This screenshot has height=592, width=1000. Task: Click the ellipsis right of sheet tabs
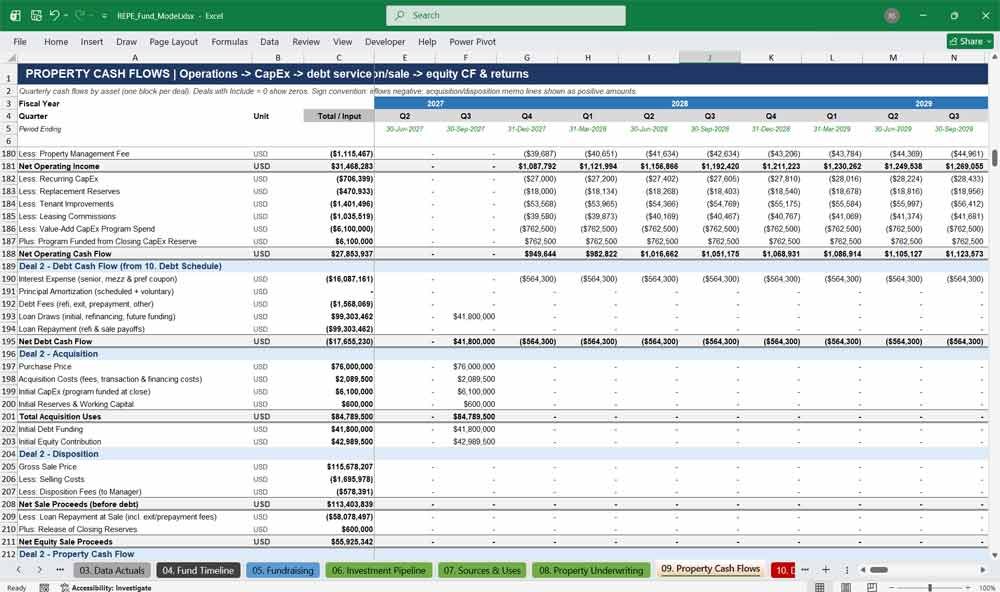coord(805,570)
